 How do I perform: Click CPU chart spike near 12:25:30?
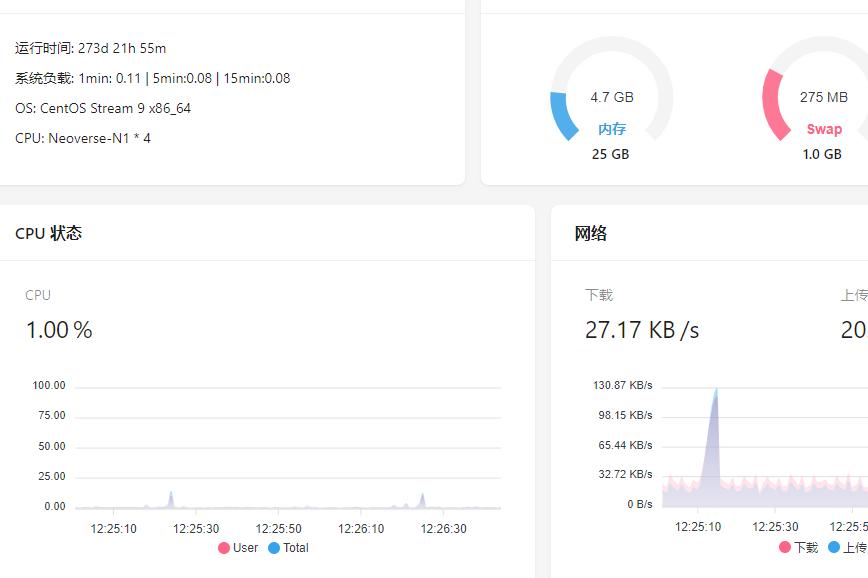click(x=171, y=499)
